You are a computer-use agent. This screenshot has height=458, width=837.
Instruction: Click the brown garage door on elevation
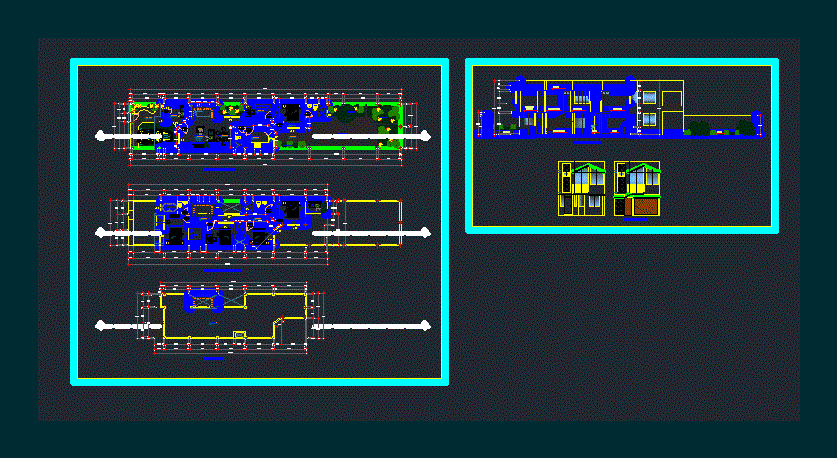[644, 206]
